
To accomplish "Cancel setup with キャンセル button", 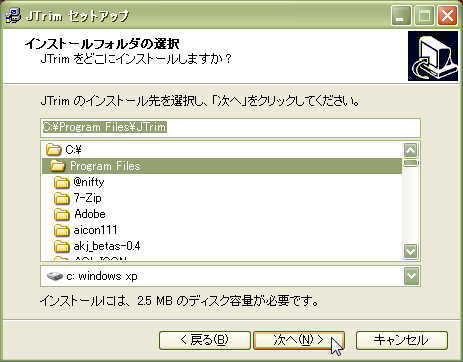I will point(402,340).
